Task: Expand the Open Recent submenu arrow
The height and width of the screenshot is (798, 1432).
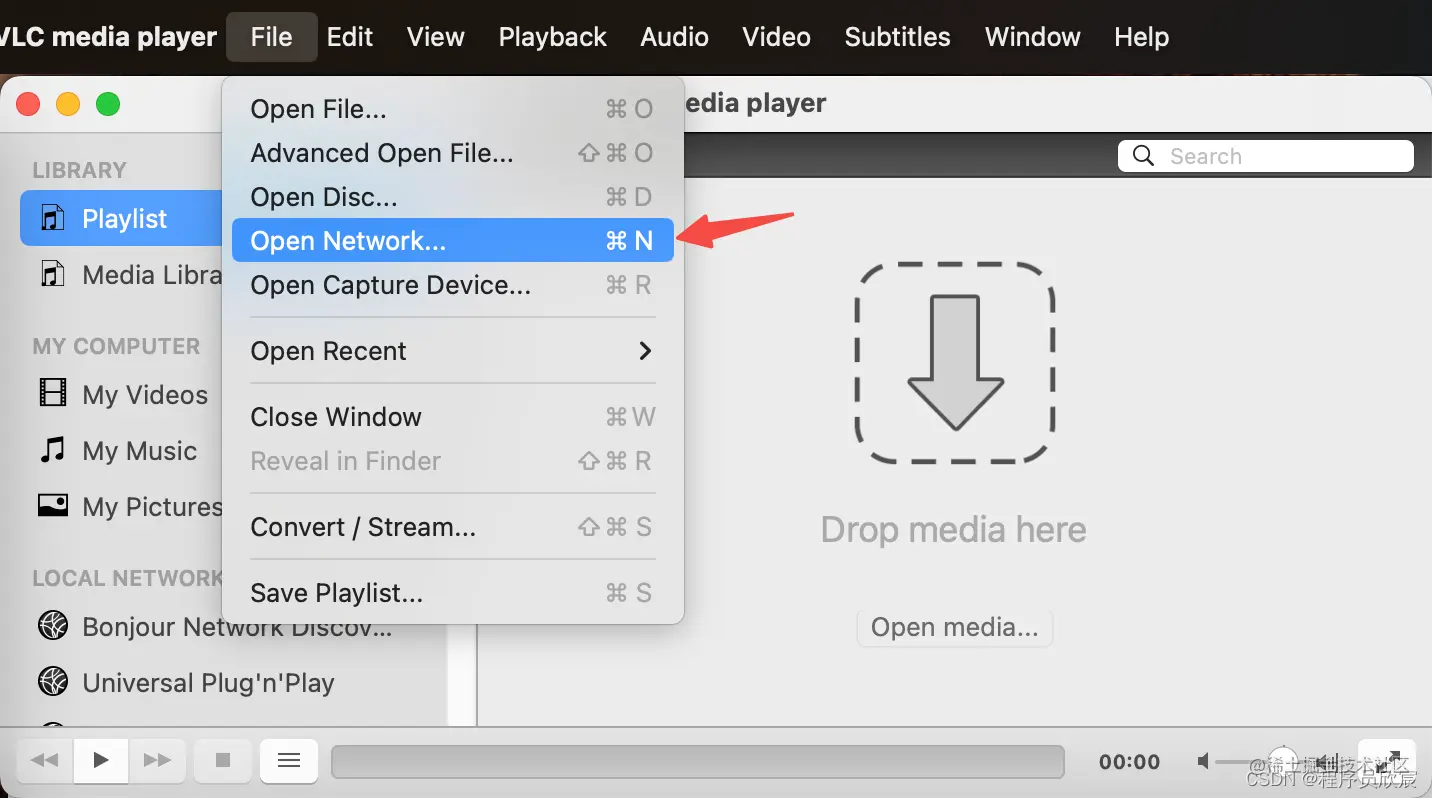Action: coord(645,350)
